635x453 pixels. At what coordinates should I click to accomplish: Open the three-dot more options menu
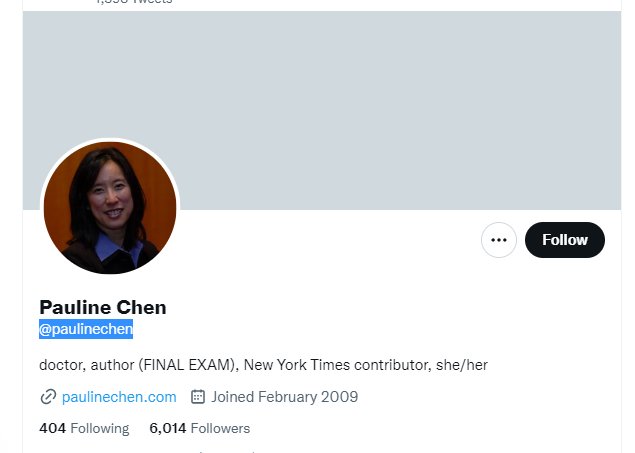(x=499, y=240)
